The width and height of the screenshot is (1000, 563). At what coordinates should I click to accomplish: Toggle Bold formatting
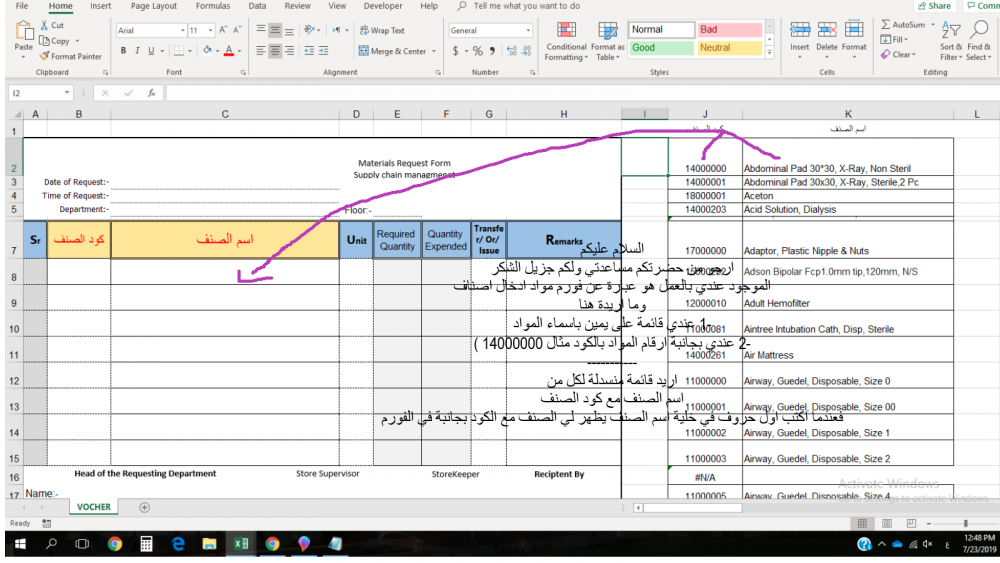[123, 50]
